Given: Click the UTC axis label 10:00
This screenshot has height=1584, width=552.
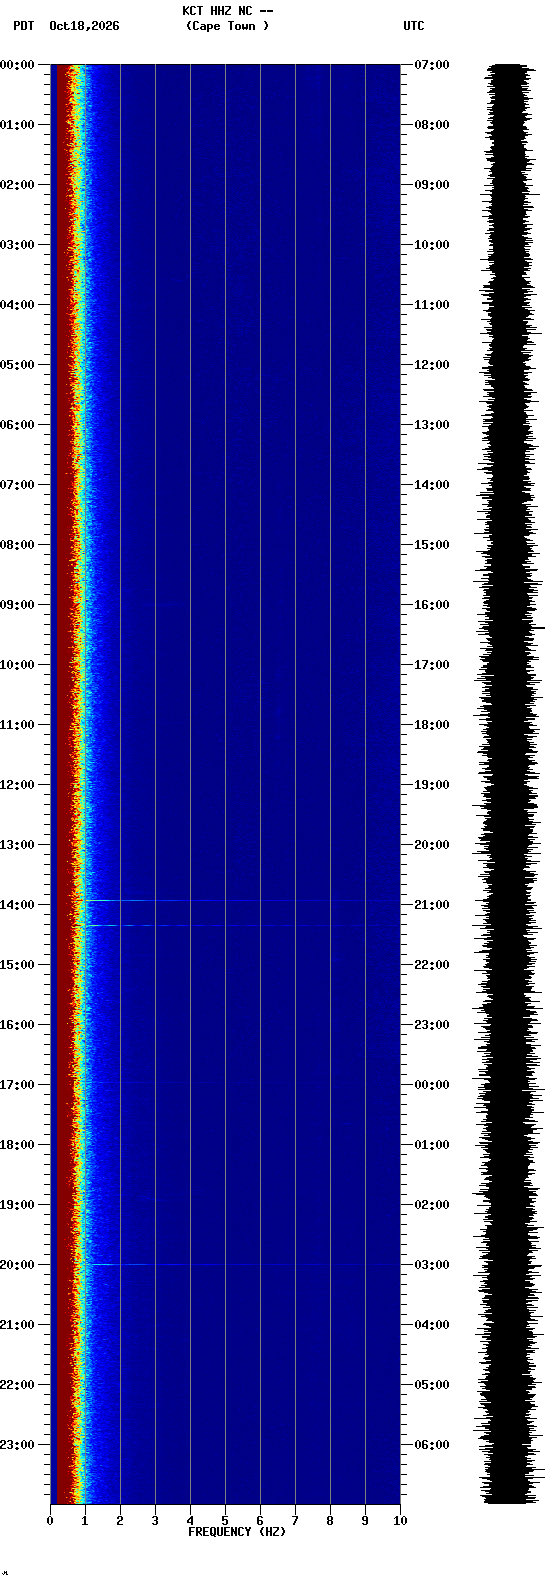Looking at the screenshot, I should click(432, 245).
